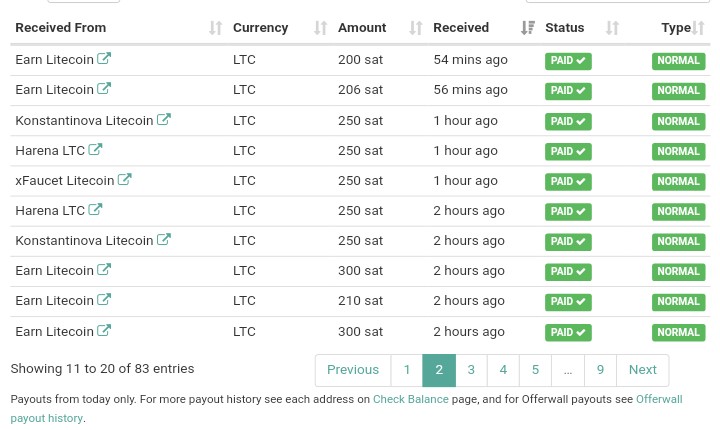This screenshot has height=430, width=720.
Task: Open external link icon beside xFaucet Litecoin
Action: point(124,179)
